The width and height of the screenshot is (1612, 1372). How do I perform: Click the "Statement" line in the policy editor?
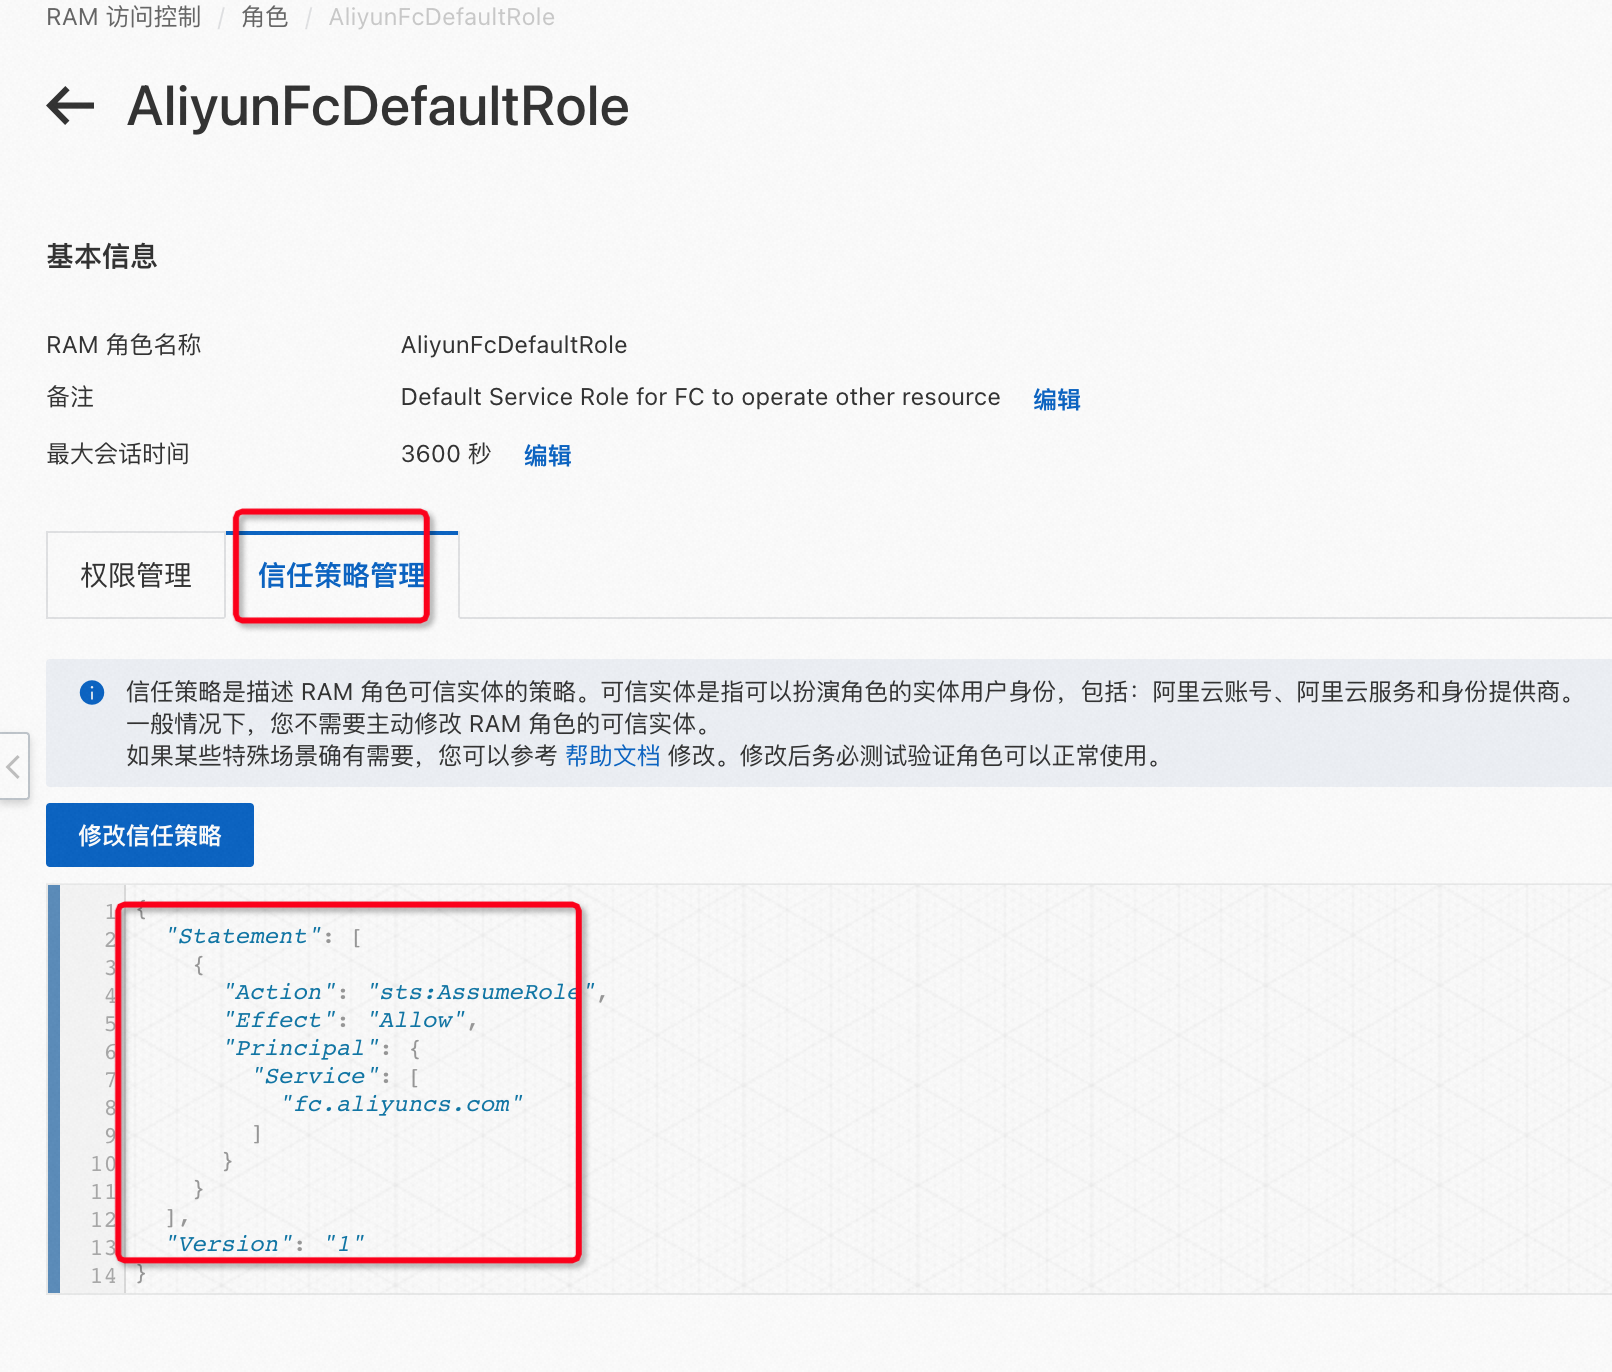click(x=264, y=936)
